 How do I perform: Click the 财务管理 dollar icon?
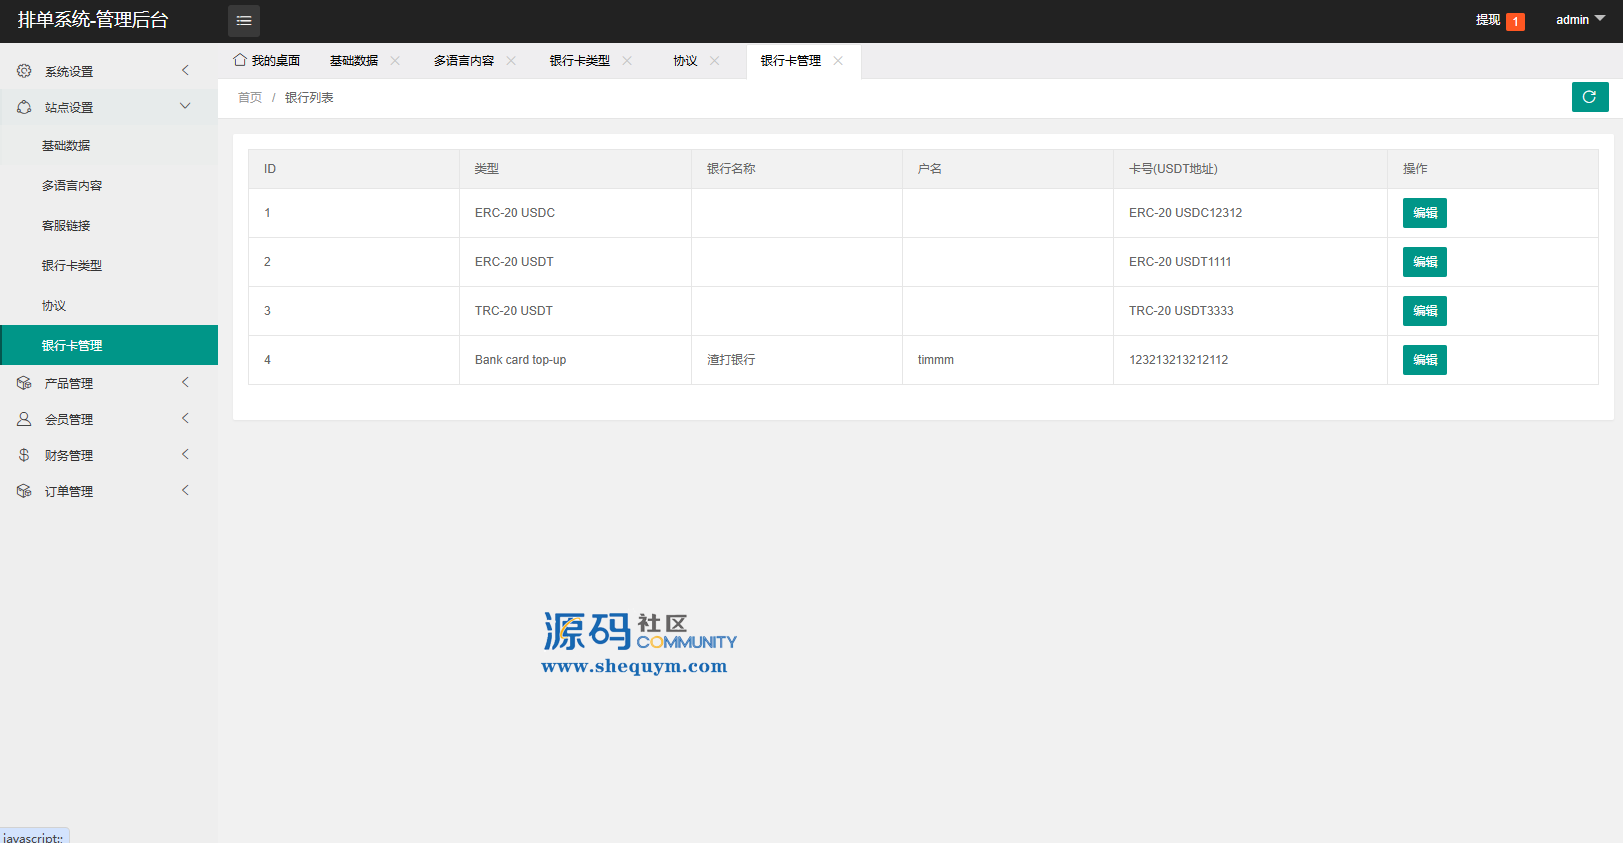[24, 455]
